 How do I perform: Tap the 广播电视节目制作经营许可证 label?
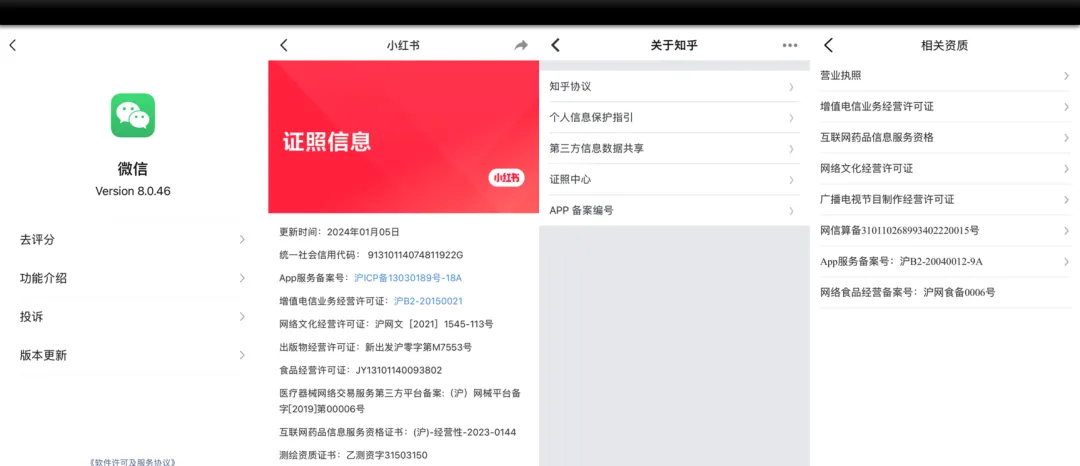(887, 200)
